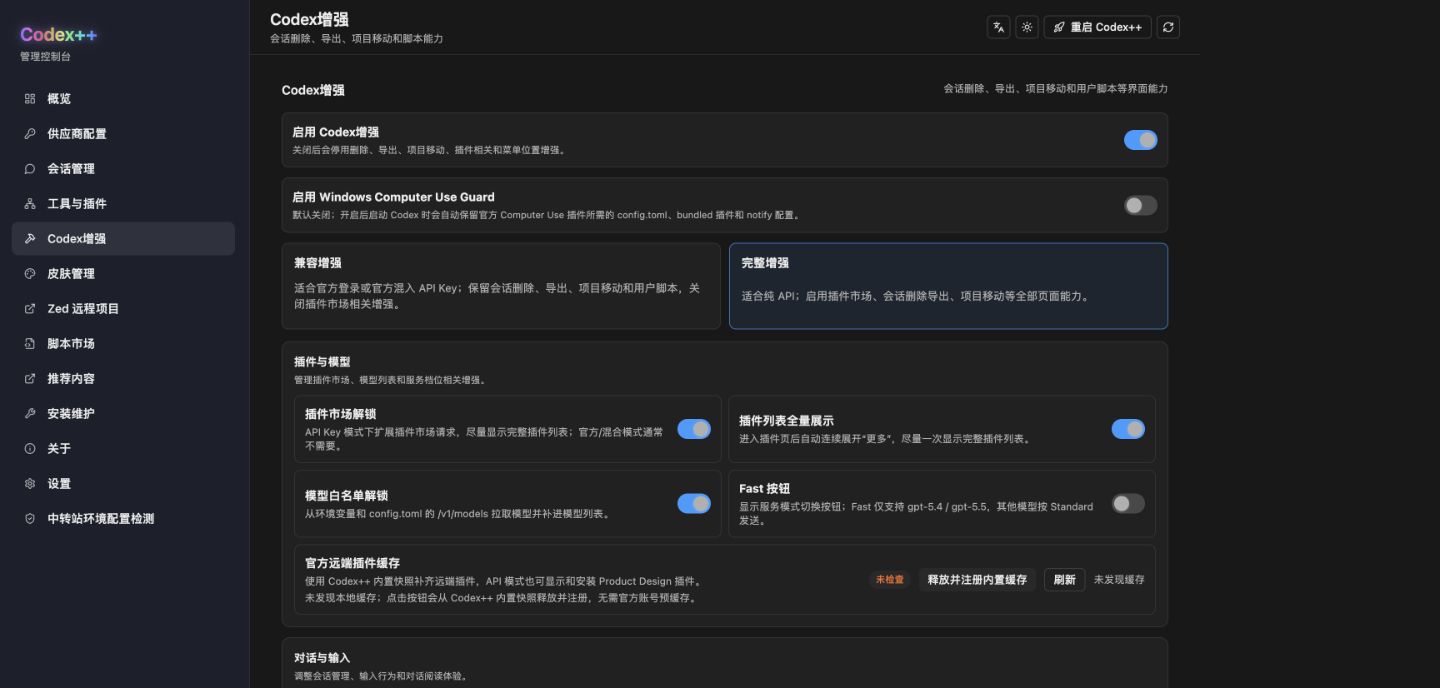The width and height of the screenshot is (1440, 688).
Task: Click 重启 Codex++ button
Action: [x=1097, y=27]
